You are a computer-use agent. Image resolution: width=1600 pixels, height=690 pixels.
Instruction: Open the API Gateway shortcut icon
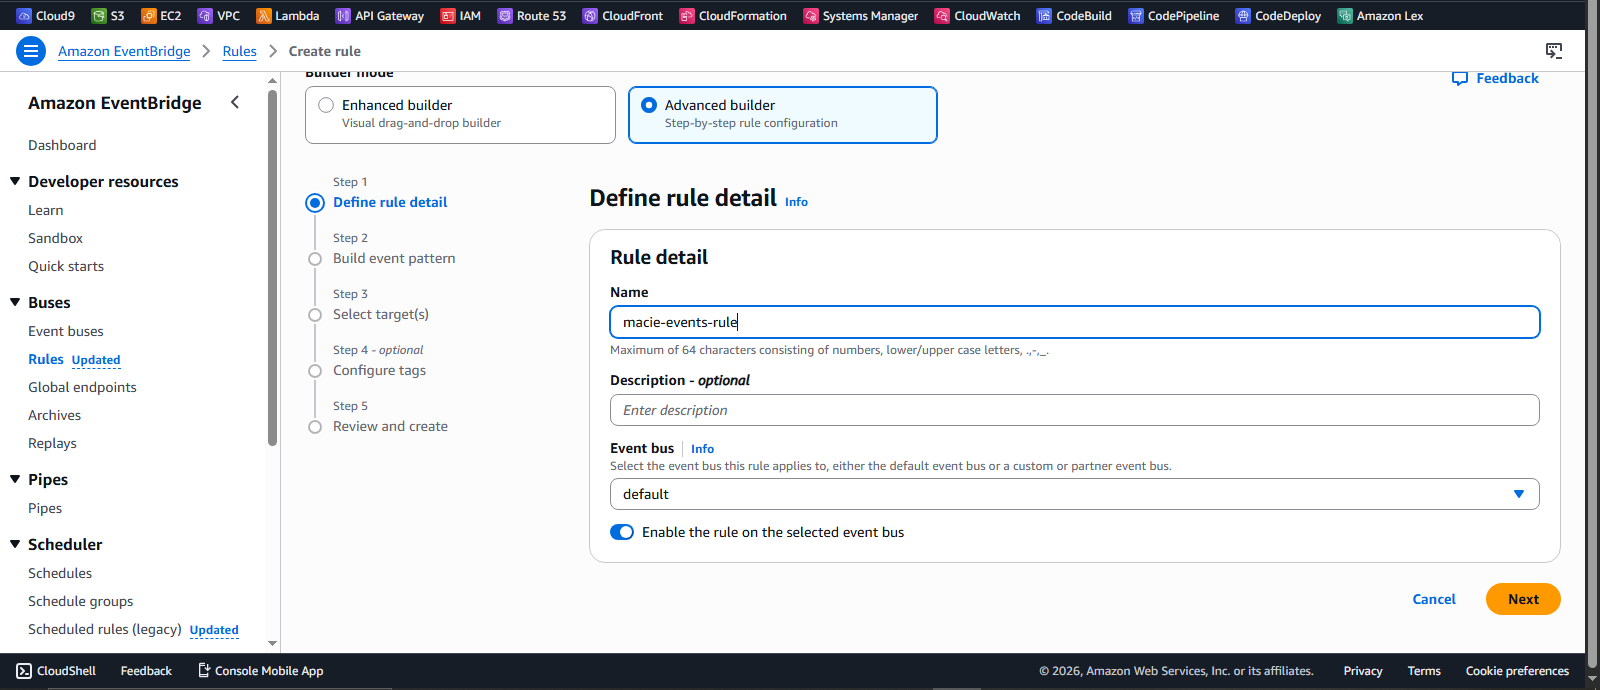tap(343, 15)
